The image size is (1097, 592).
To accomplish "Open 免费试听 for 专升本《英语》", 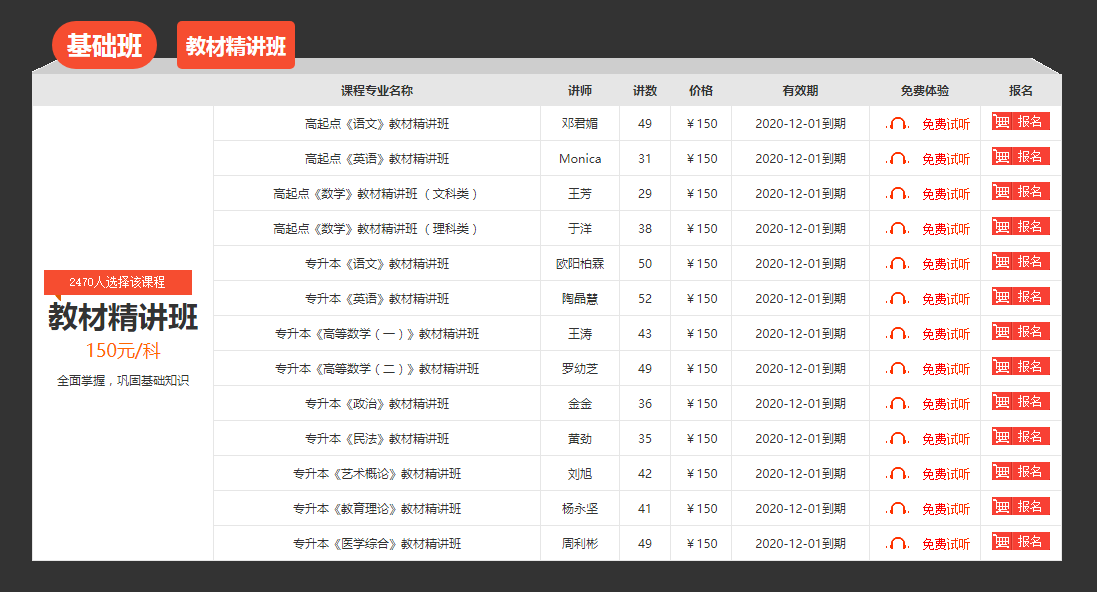I will (x=946, y=299).
